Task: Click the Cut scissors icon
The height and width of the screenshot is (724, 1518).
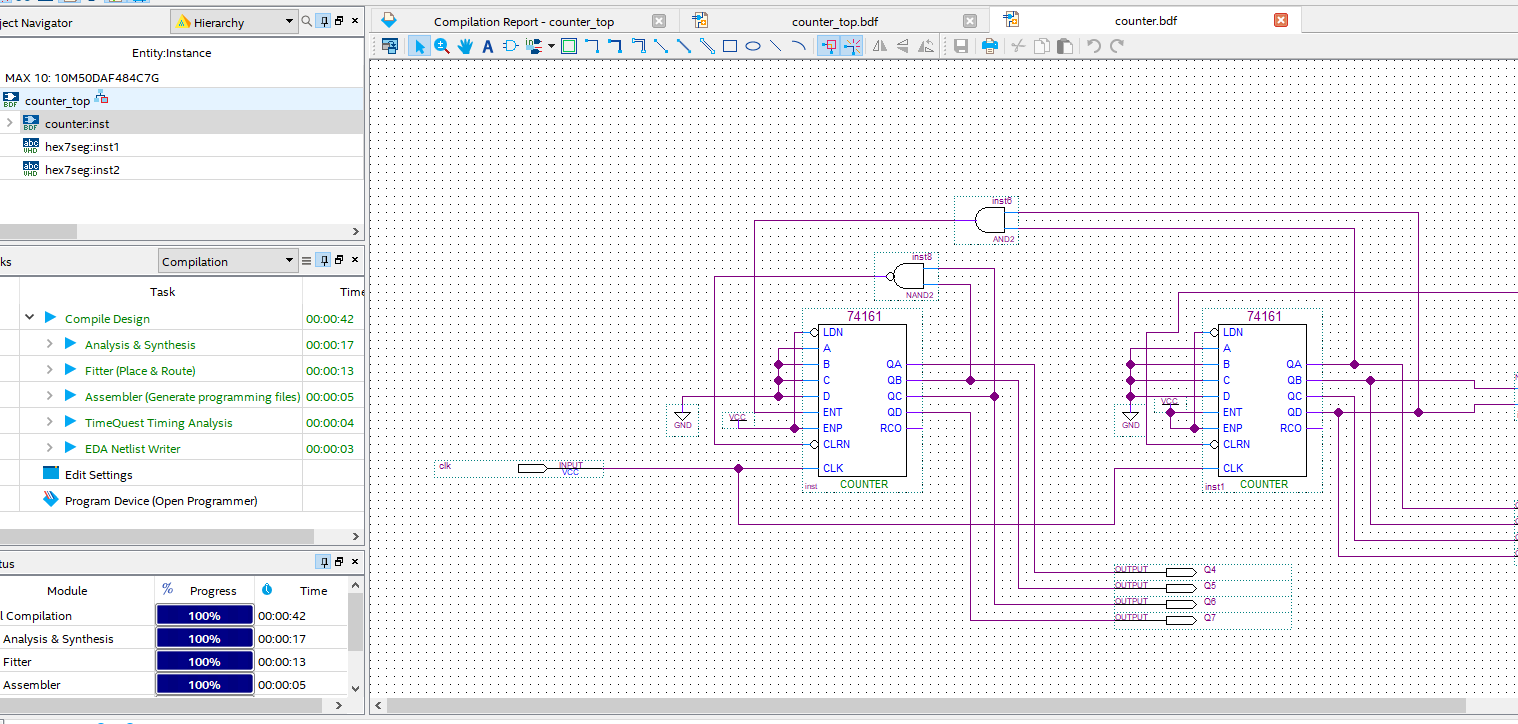Action: [x=1018, y=46]
